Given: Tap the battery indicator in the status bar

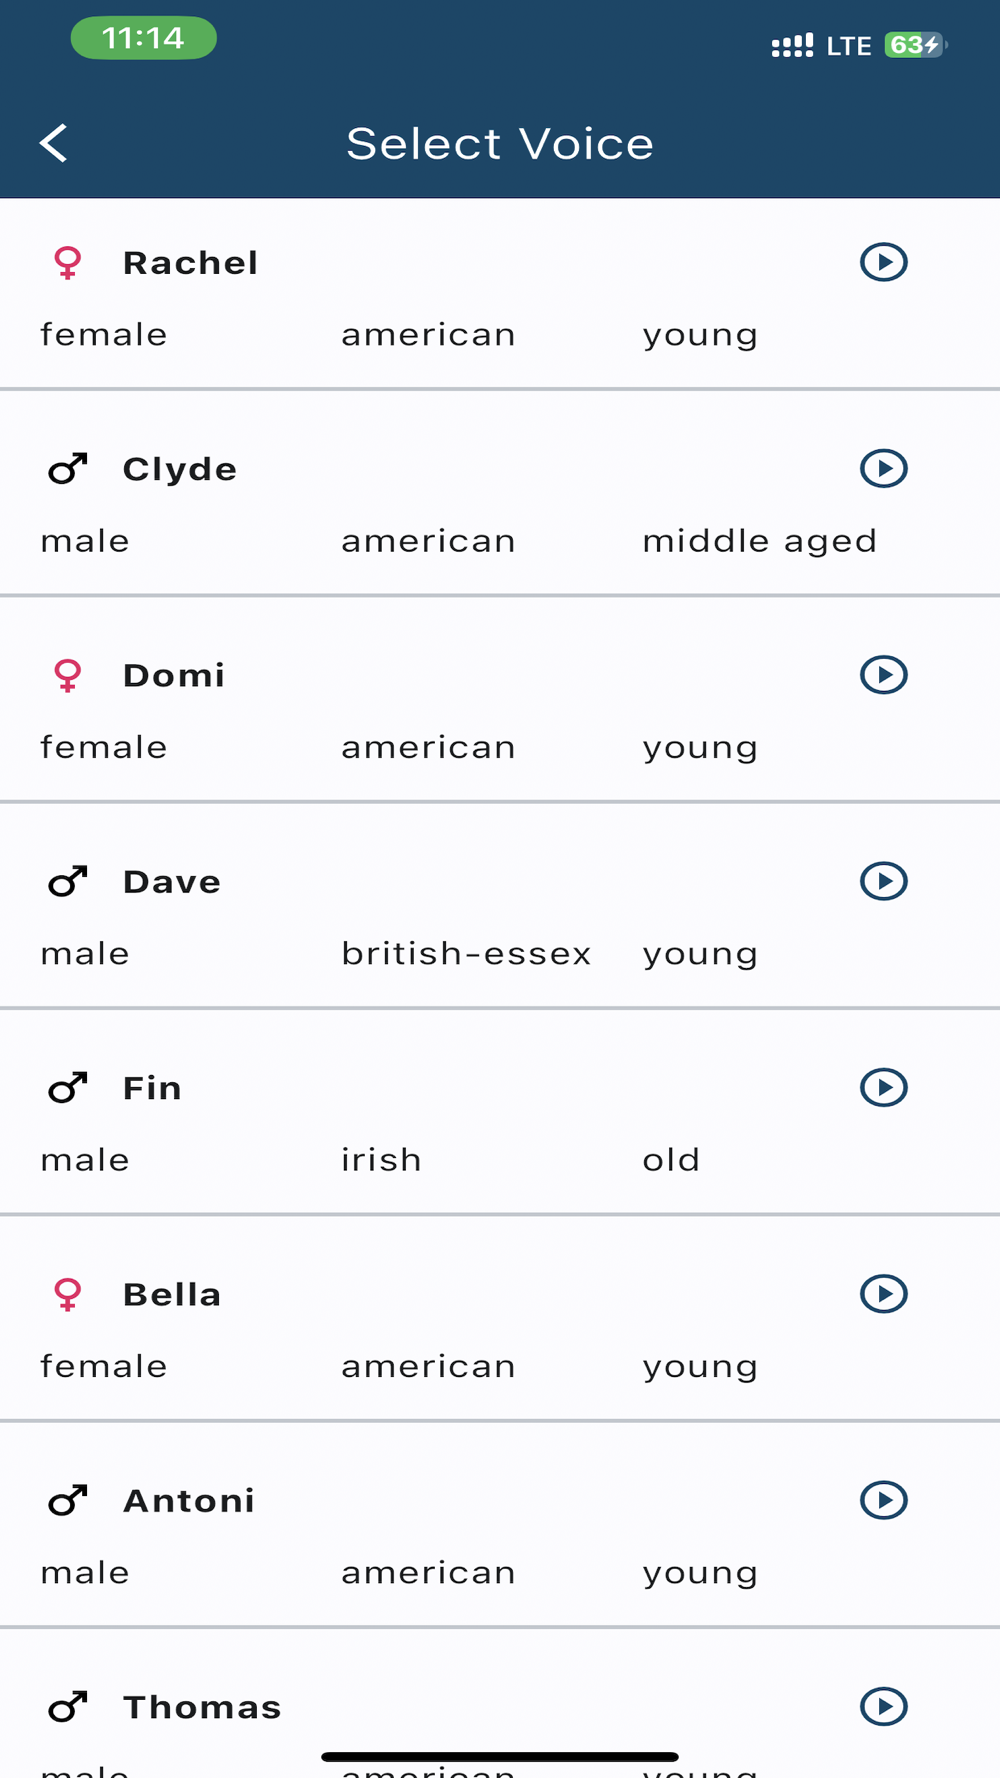Looking at the screenshot, I should click(914, 45).
